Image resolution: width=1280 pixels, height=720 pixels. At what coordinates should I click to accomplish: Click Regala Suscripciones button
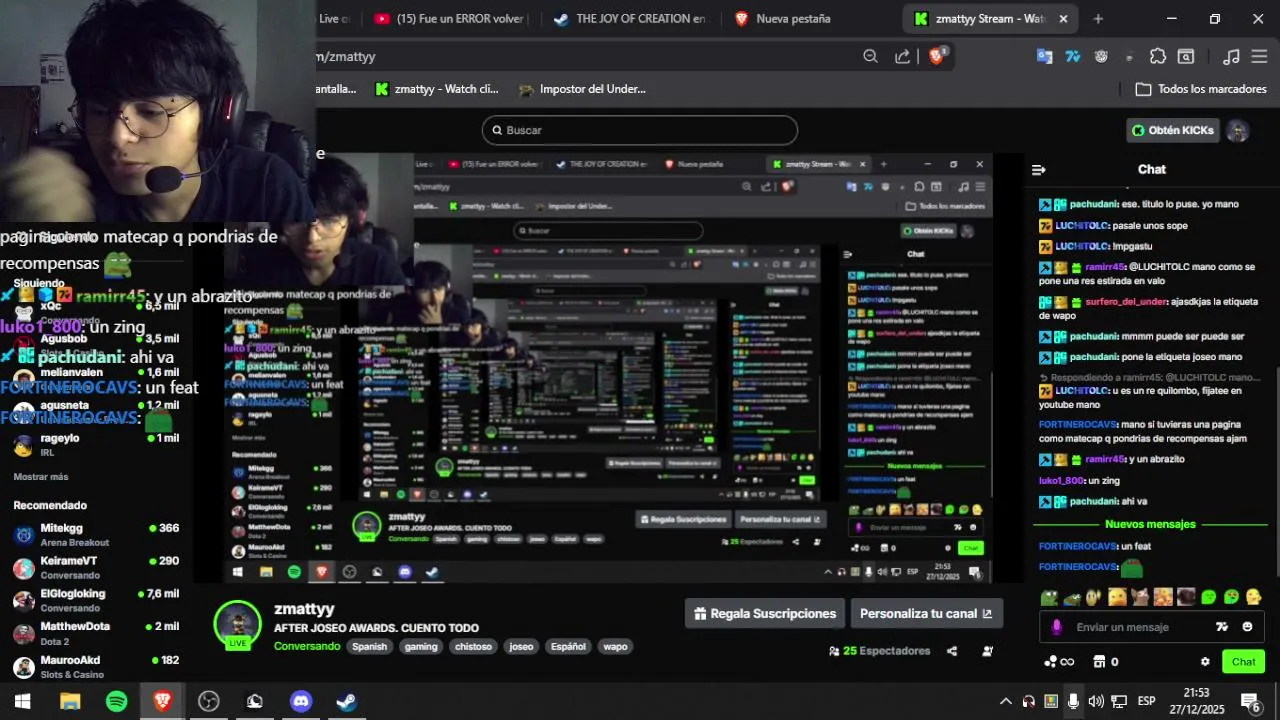765,614
